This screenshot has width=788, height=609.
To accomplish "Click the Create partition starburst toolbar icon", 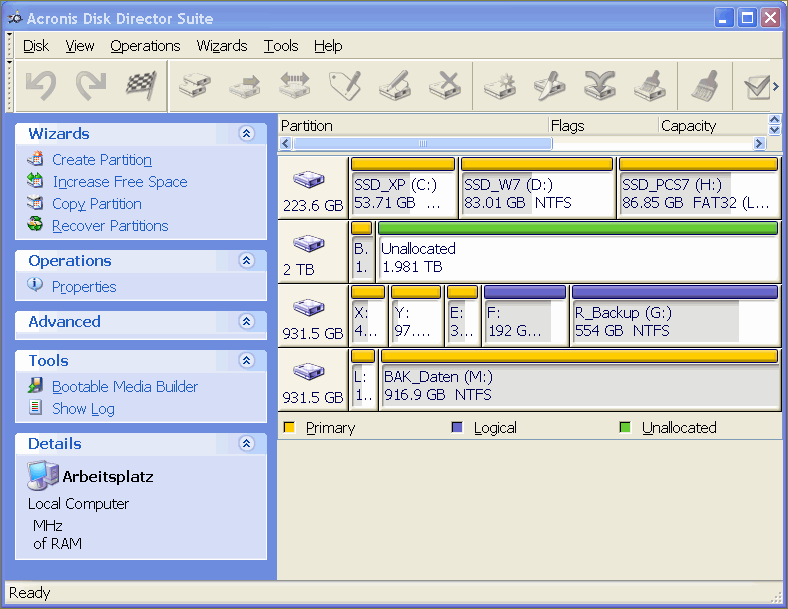I will click(x=500, y=85).
